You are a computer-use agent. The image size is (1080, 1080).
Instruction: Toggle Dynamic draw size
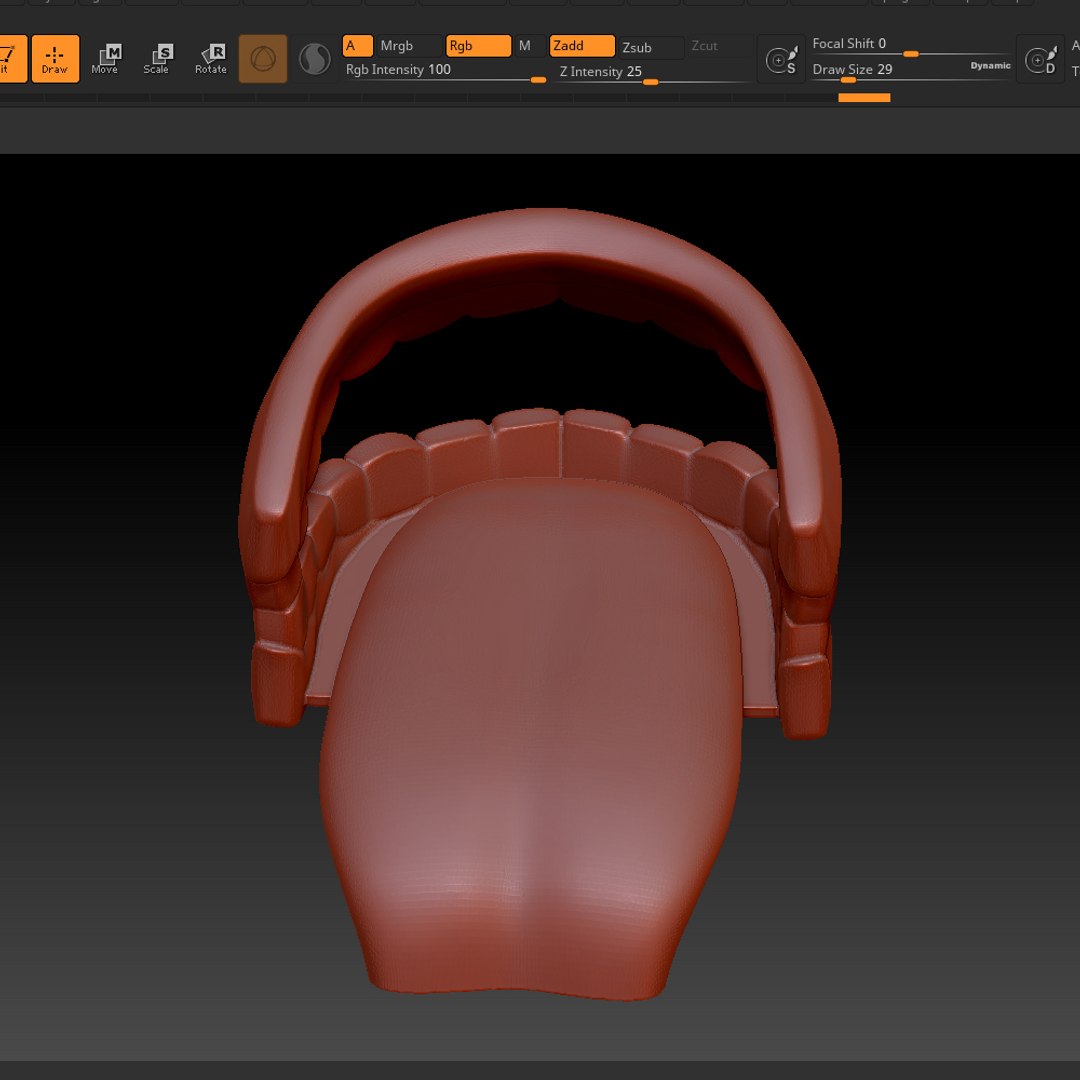tap(990, 66)
